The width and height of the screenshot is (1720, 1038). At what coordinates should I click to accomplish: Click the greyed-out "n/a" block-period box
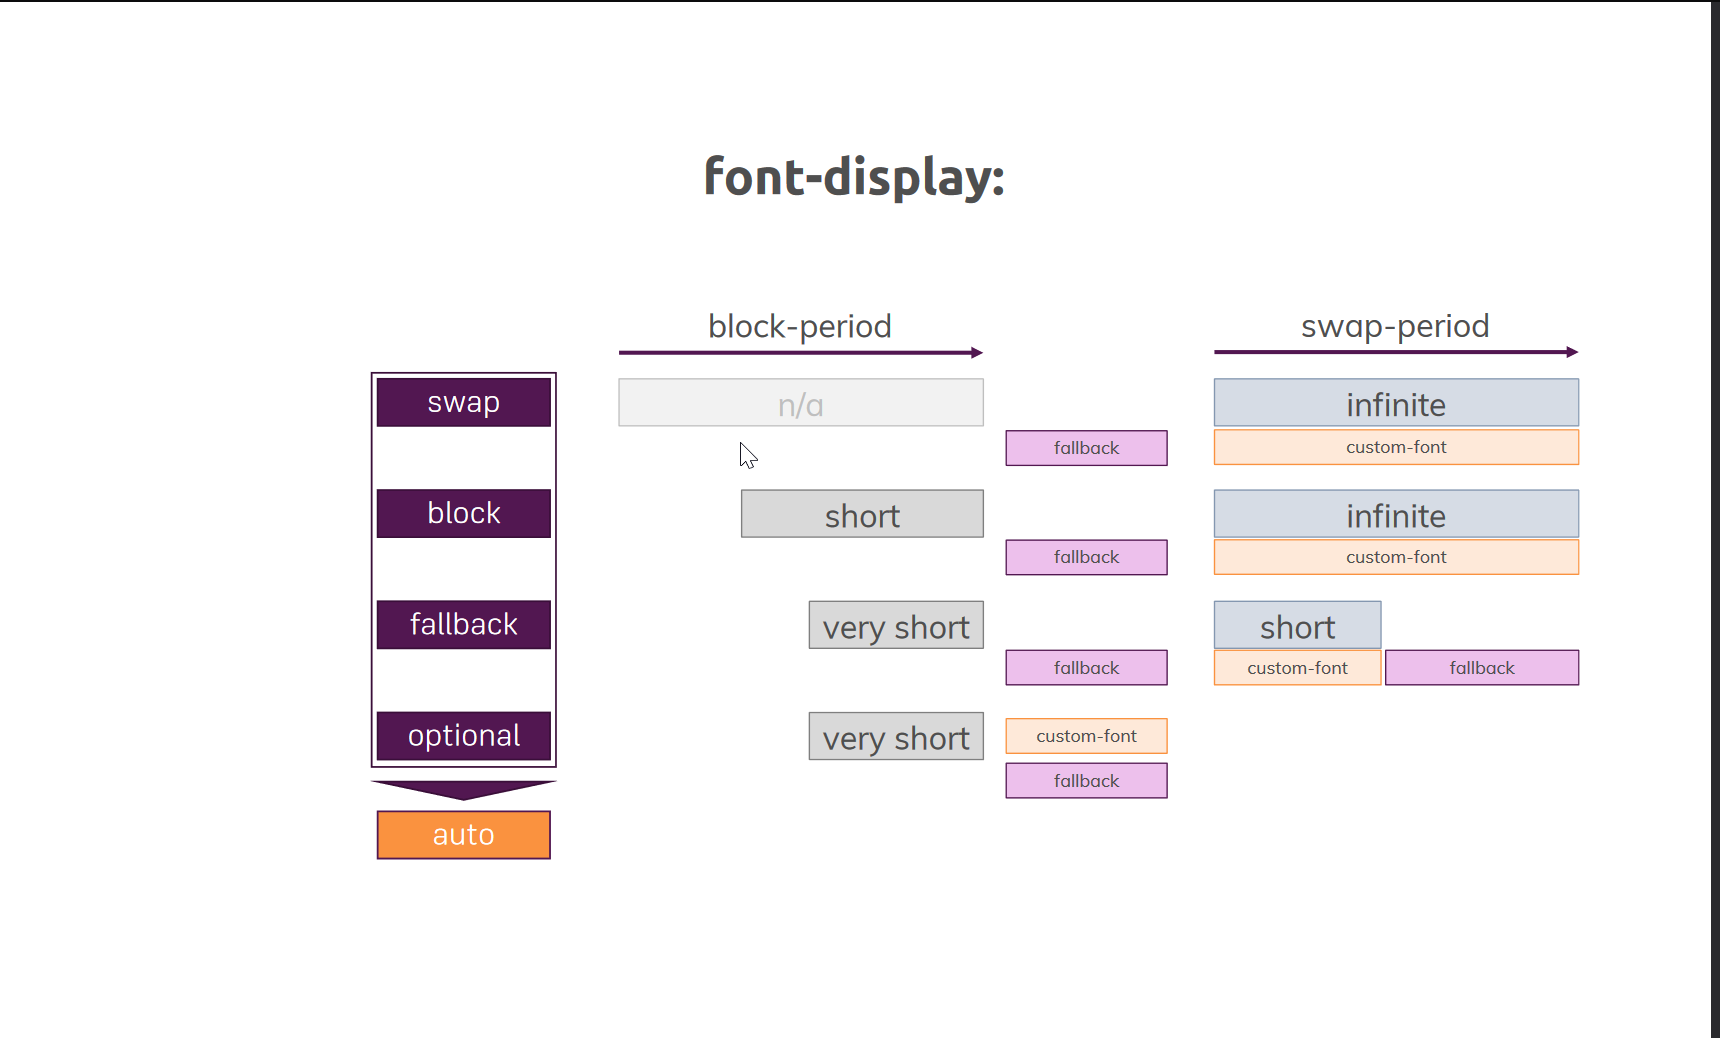(801, 402)
